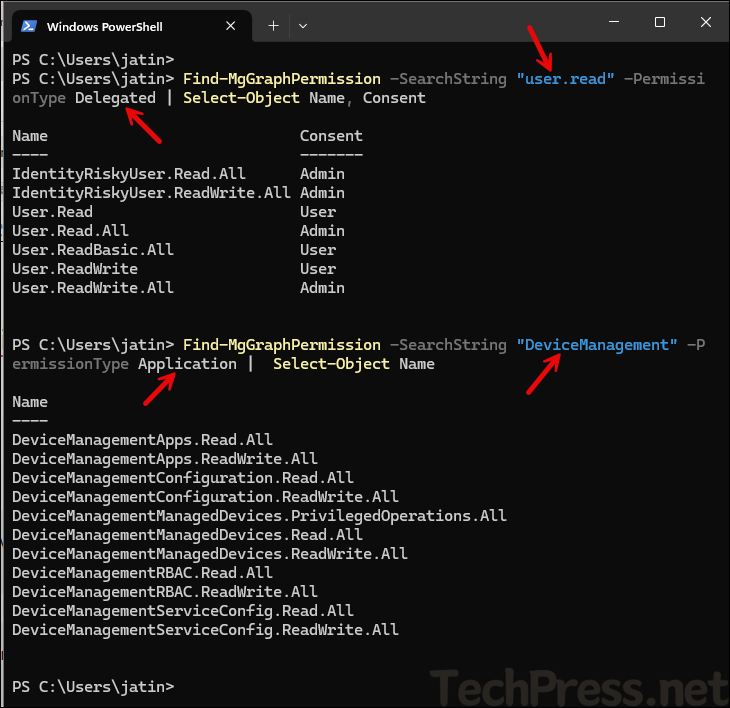Select the Windows PowerShell tab title

[x=105, y=27]
